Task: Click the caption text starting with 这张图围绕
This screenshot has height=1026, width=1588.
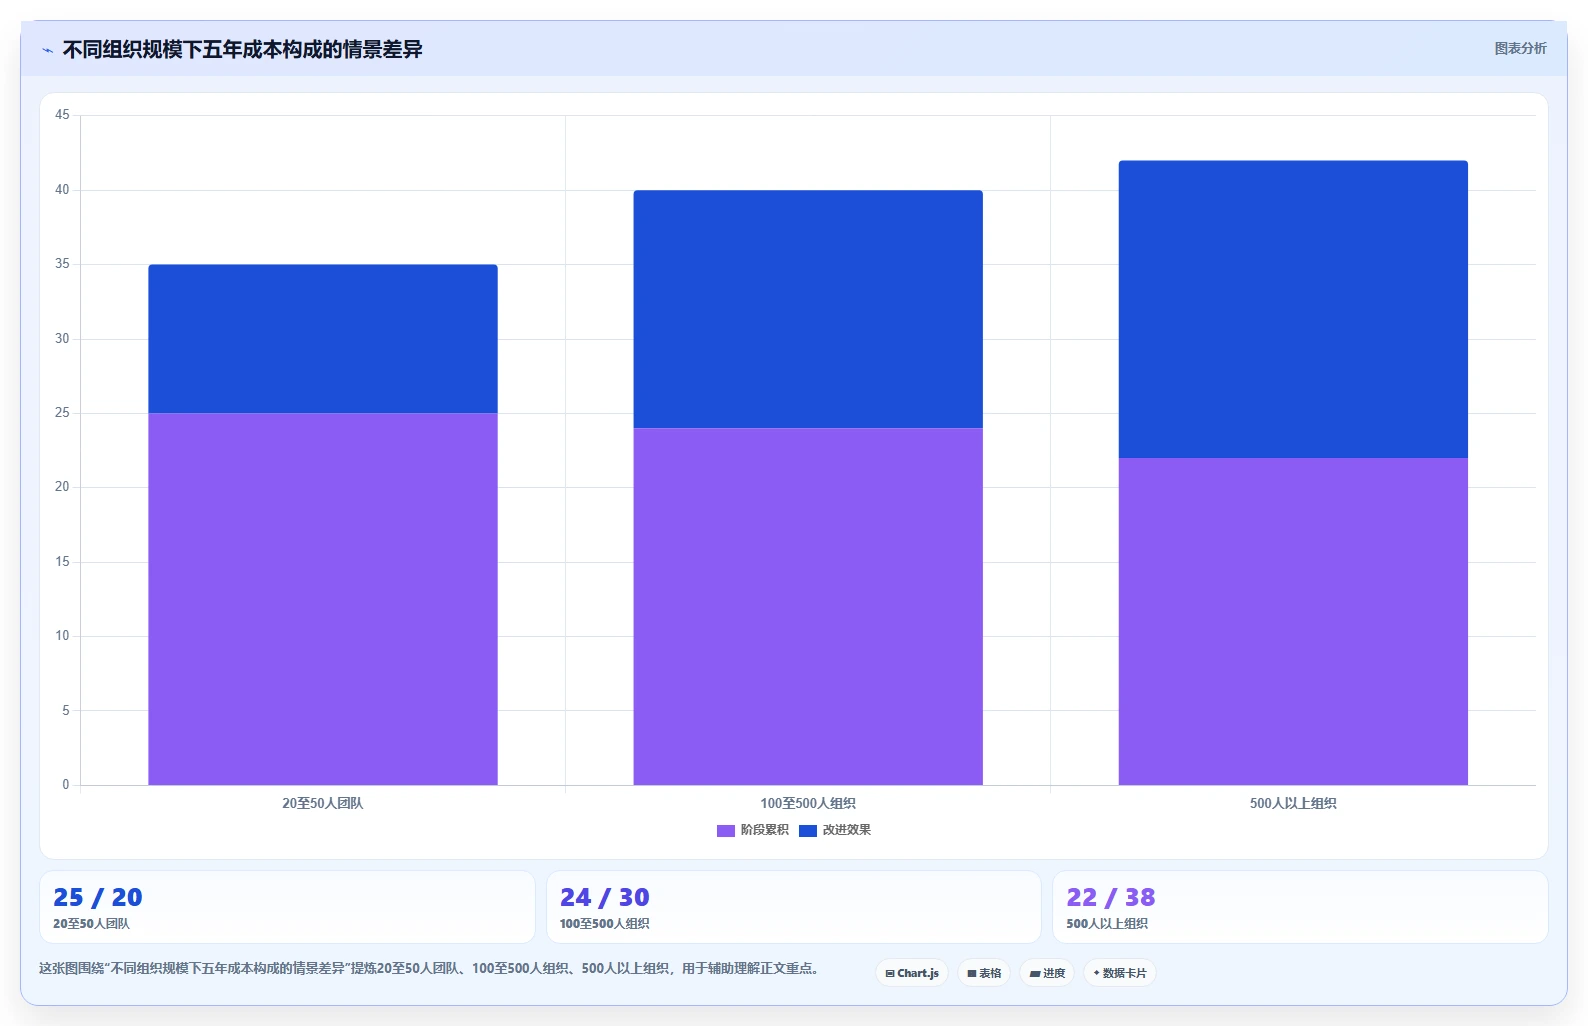Action: point(430,968)
